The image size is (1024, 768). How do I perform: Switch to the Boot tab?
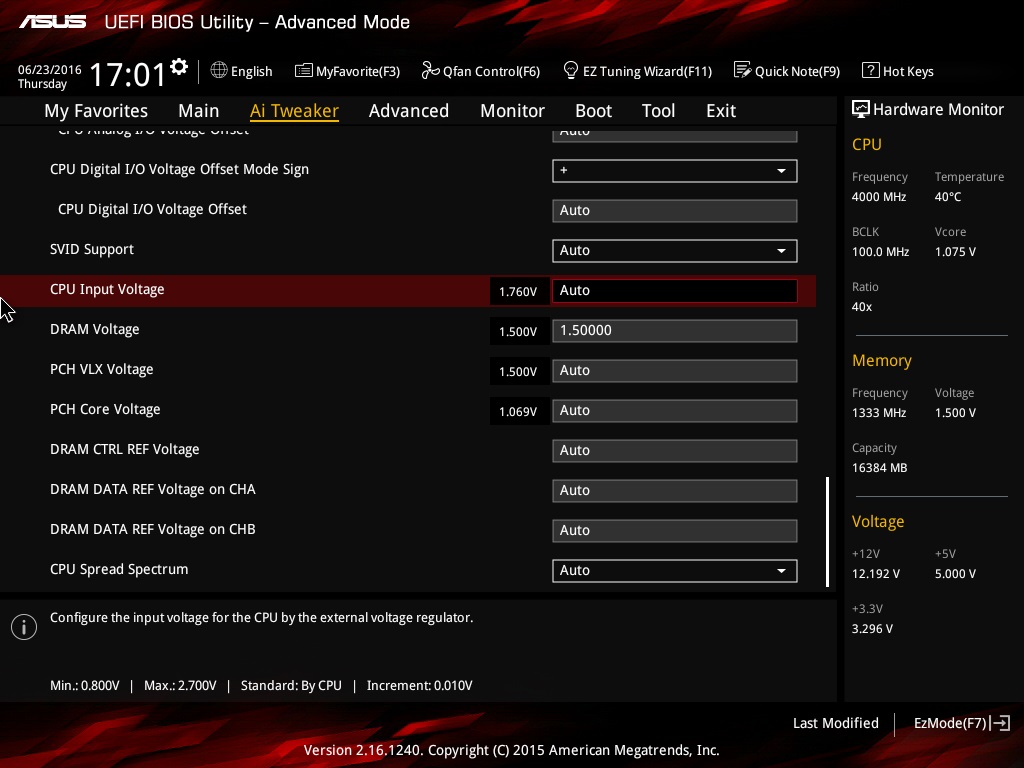click(x=594, y=111)
